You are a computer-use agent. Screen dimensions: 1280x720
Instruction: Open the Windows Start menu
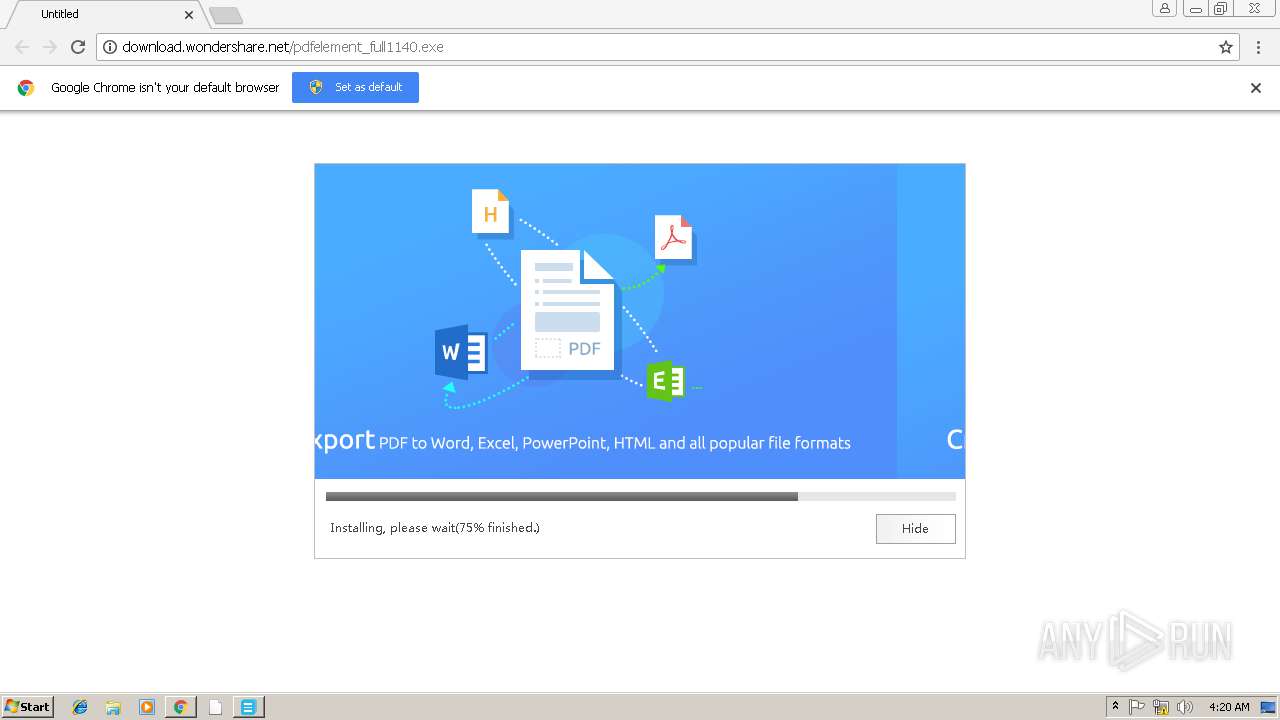[28, 707]
